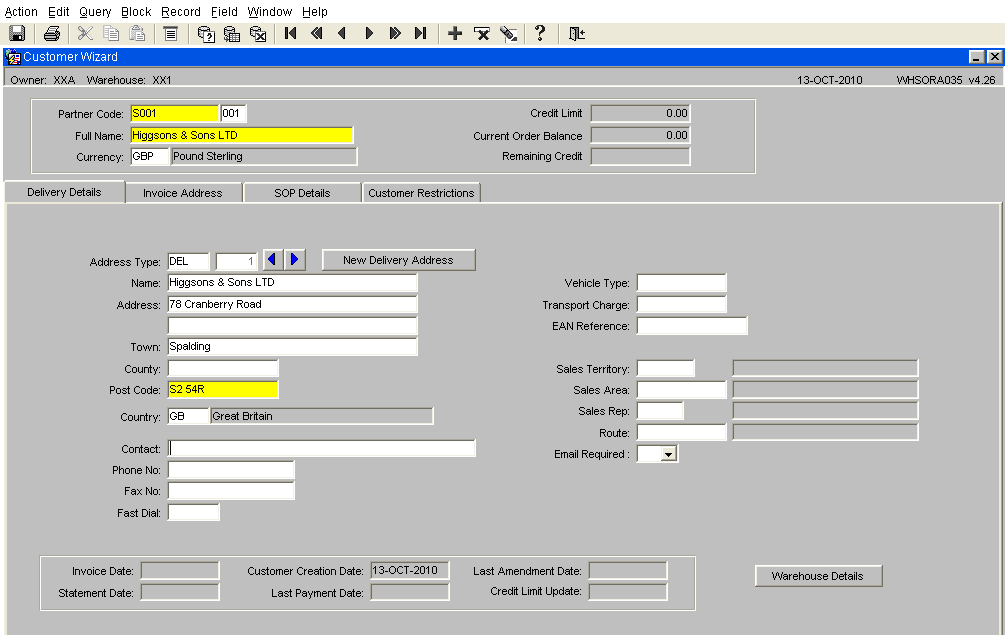Image resolution: width=1005 pixels, height=635 pixels.
Task: Click the Print icon in toolbar
Action: [x=51, y=33]
